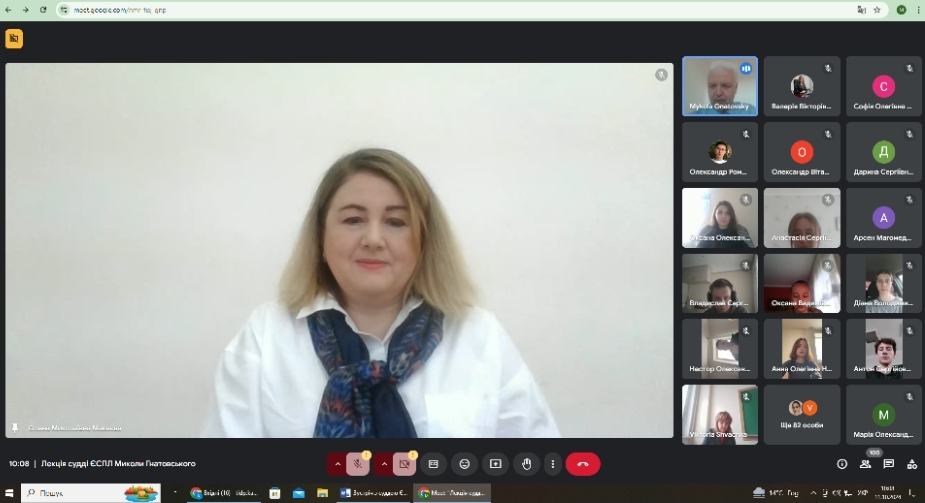Leave the call with red hang-up button
This screenshot has width=925, height=503.
(x=583, y=464)
